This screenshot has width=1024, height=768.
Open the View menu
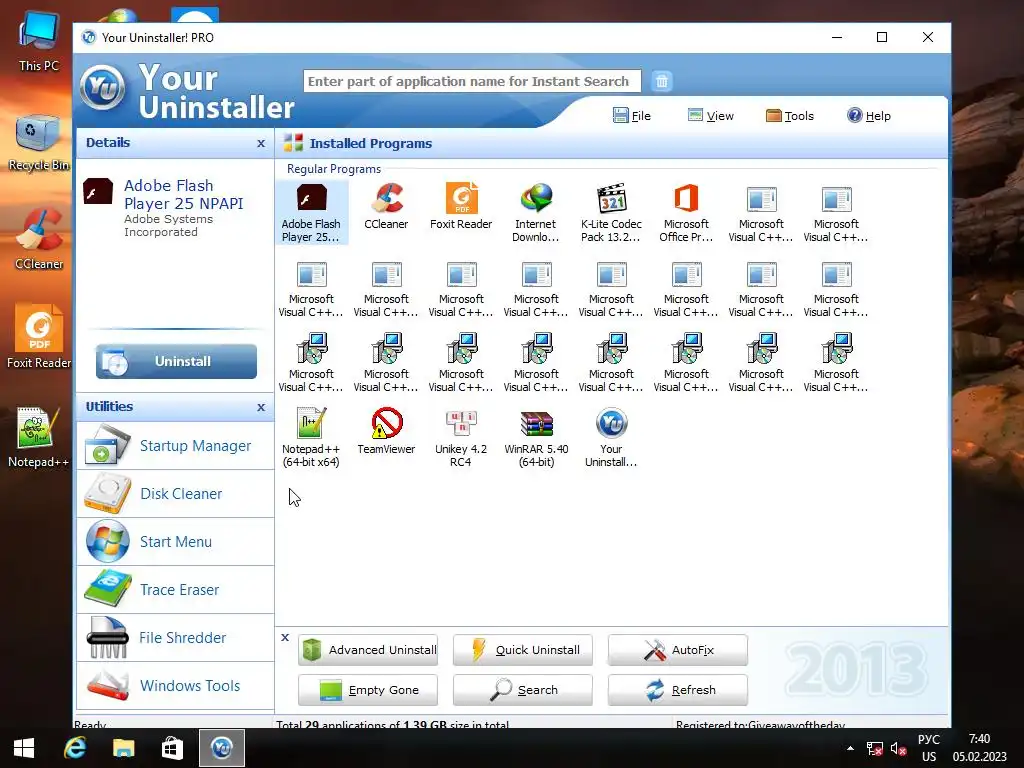(x=711, y=116)
